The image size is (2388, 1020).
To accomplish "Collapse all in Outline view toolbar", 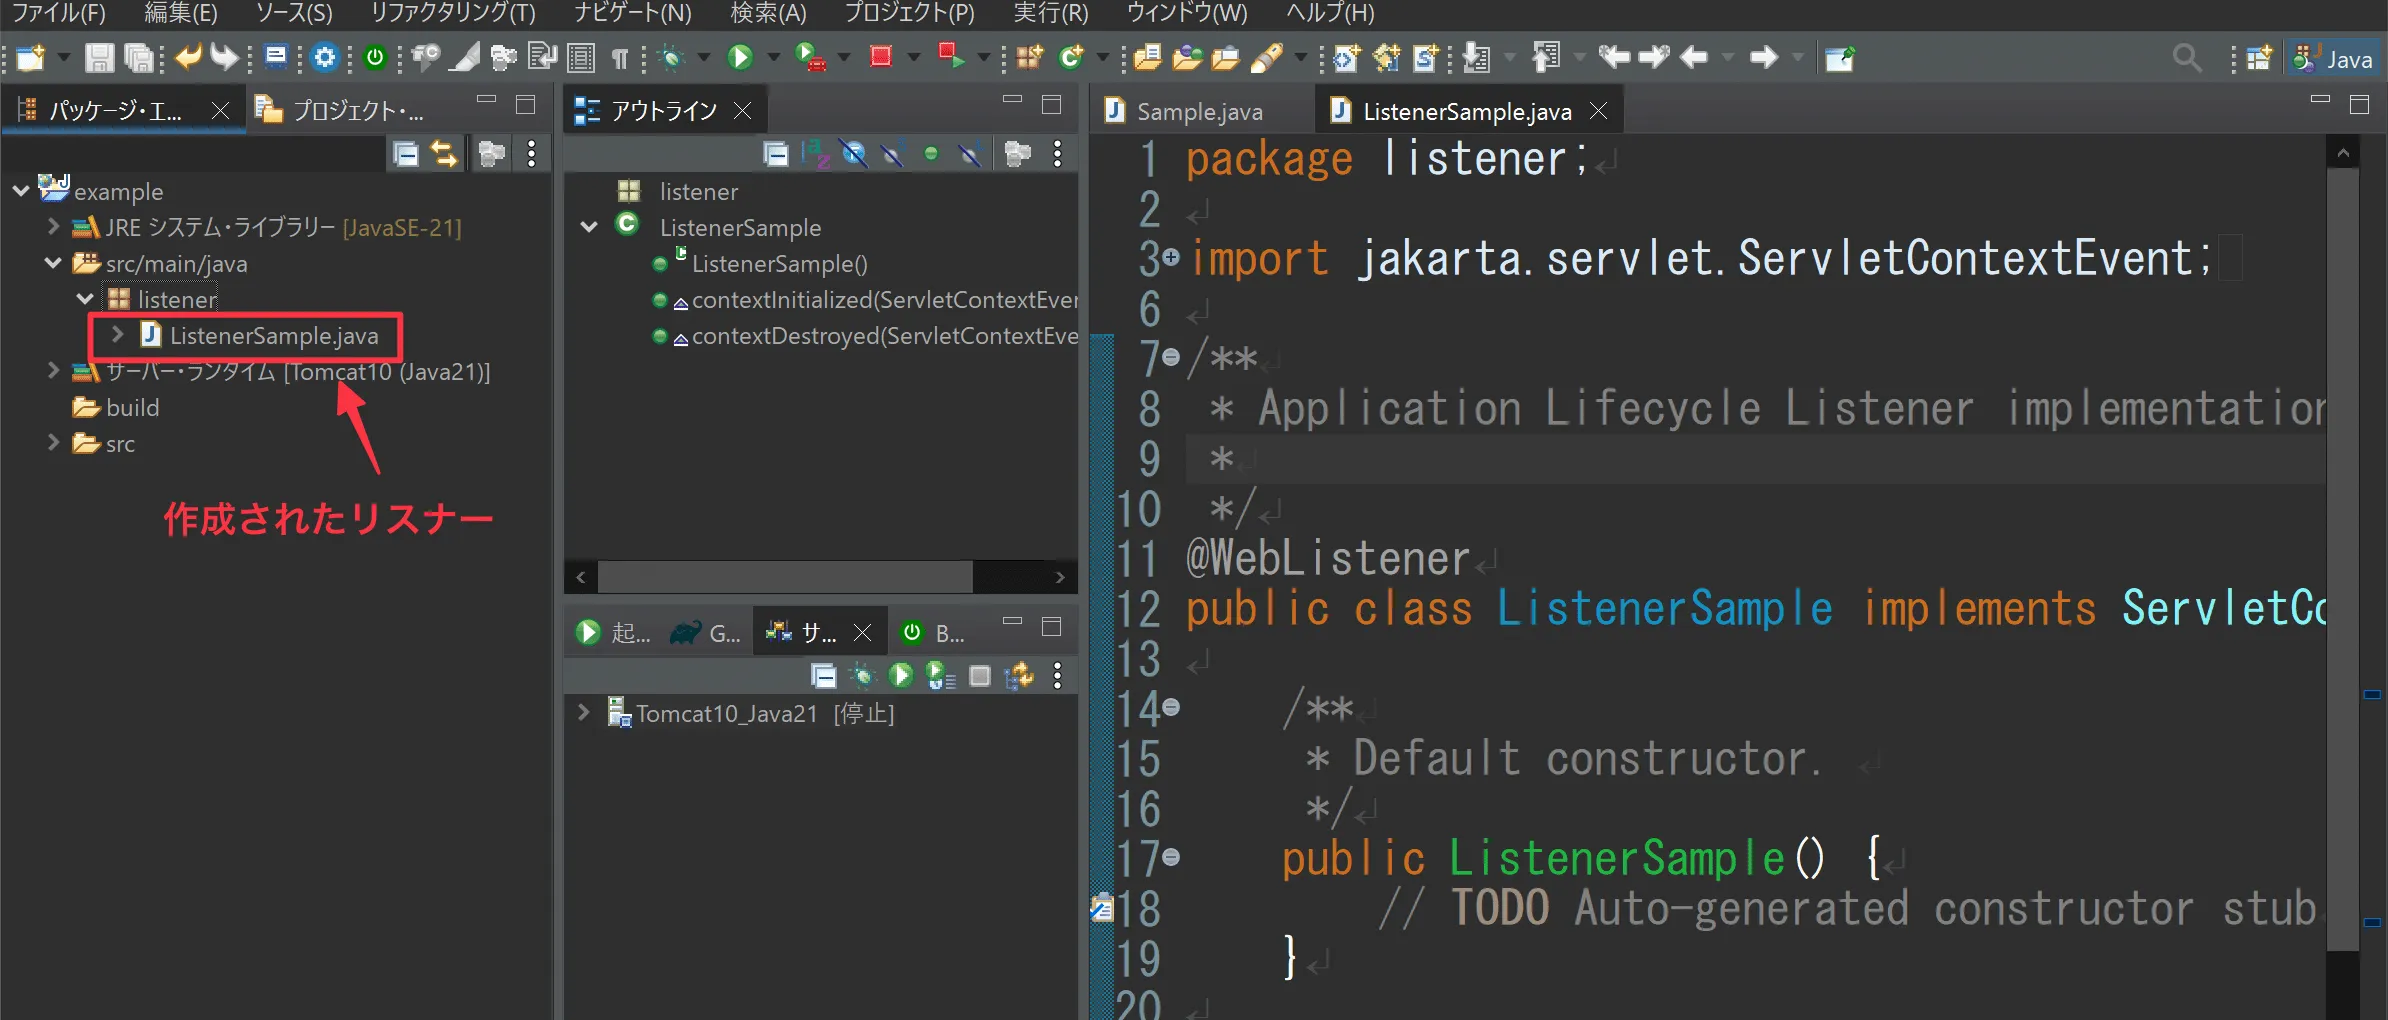I will [775, 154].
